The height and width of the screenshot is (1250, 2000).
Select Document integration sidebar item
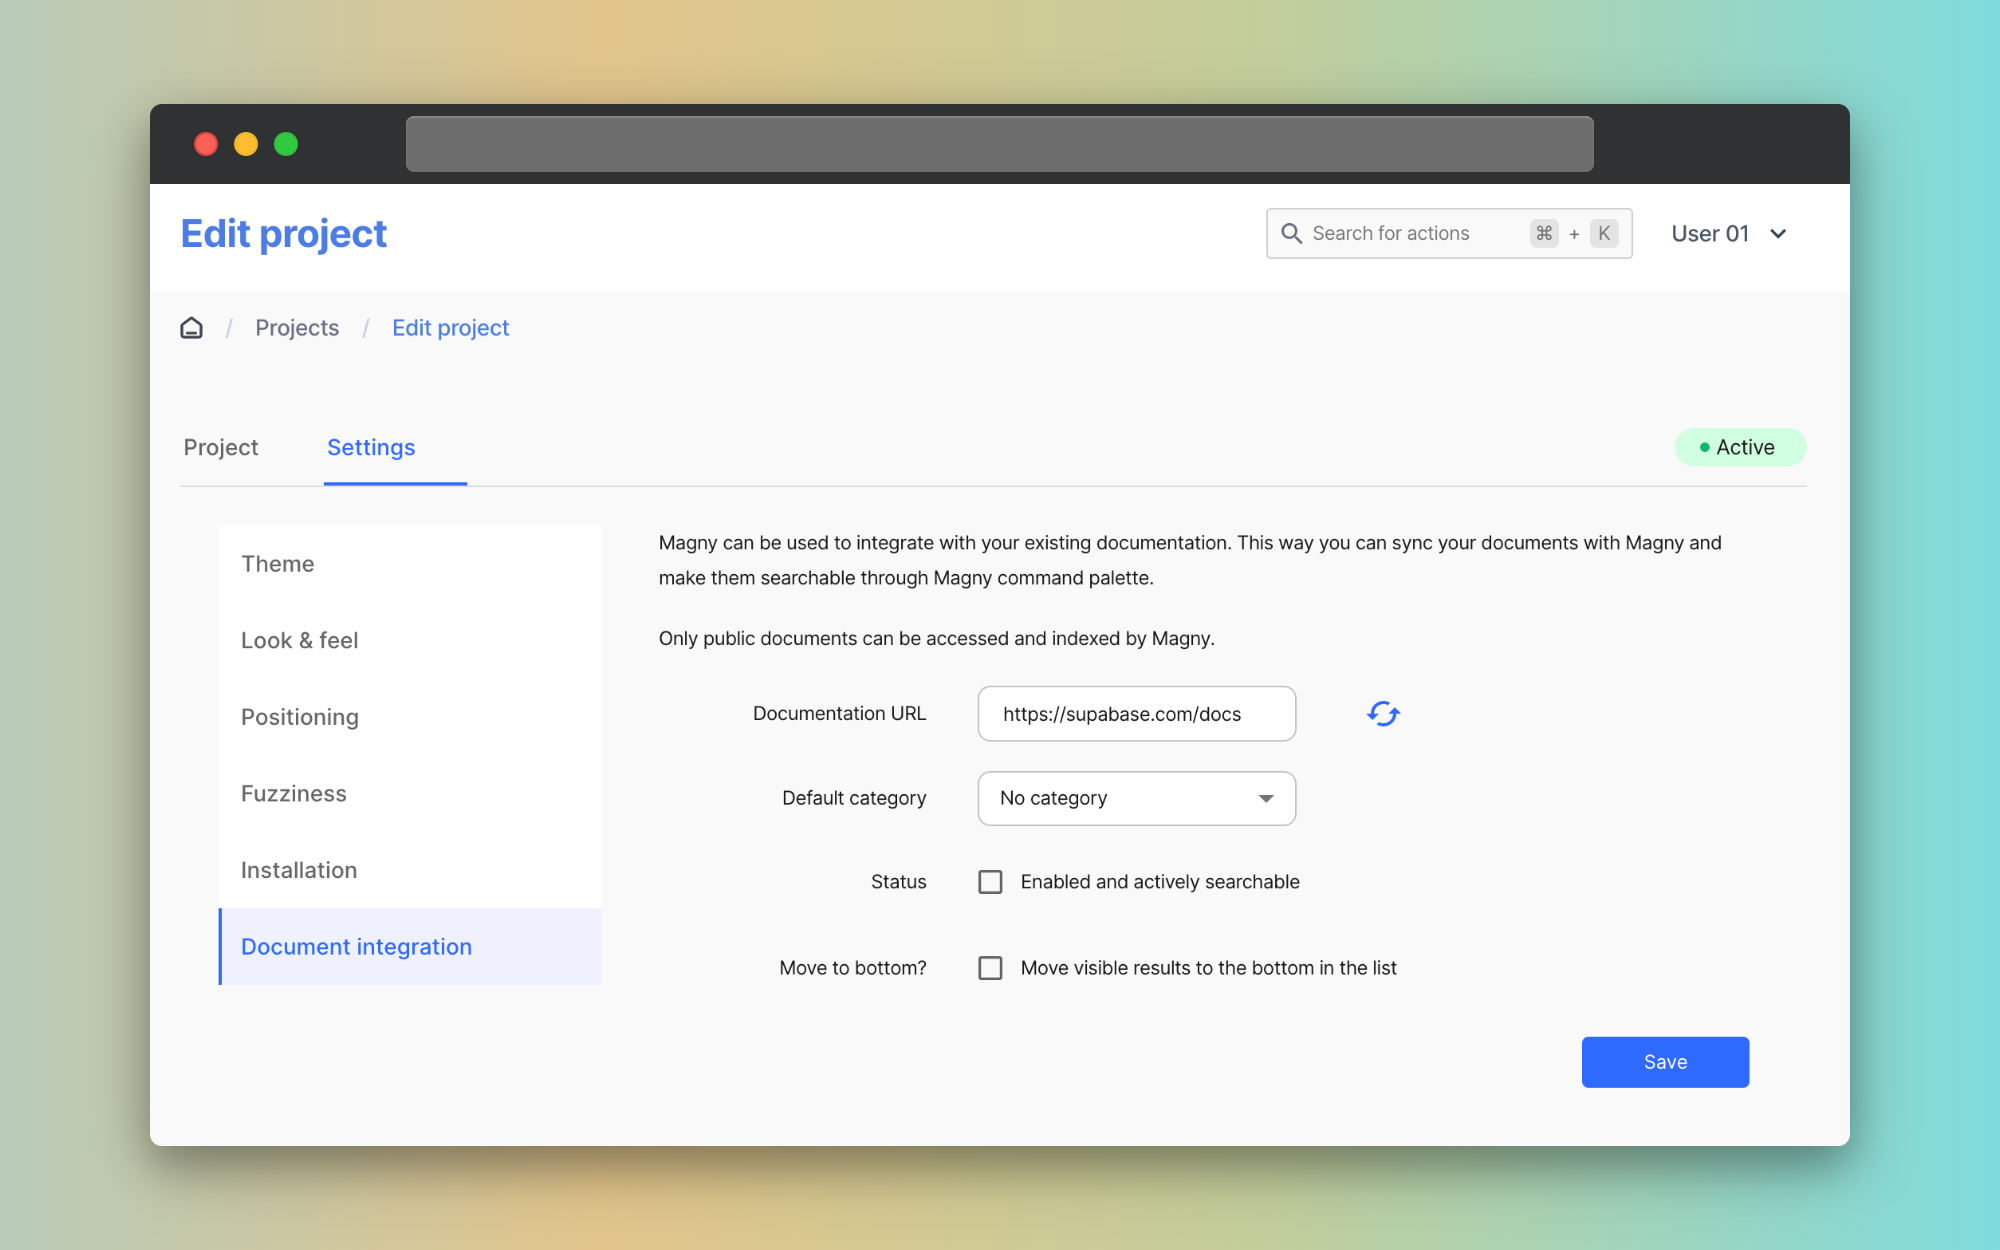click(x=410, y=947)
